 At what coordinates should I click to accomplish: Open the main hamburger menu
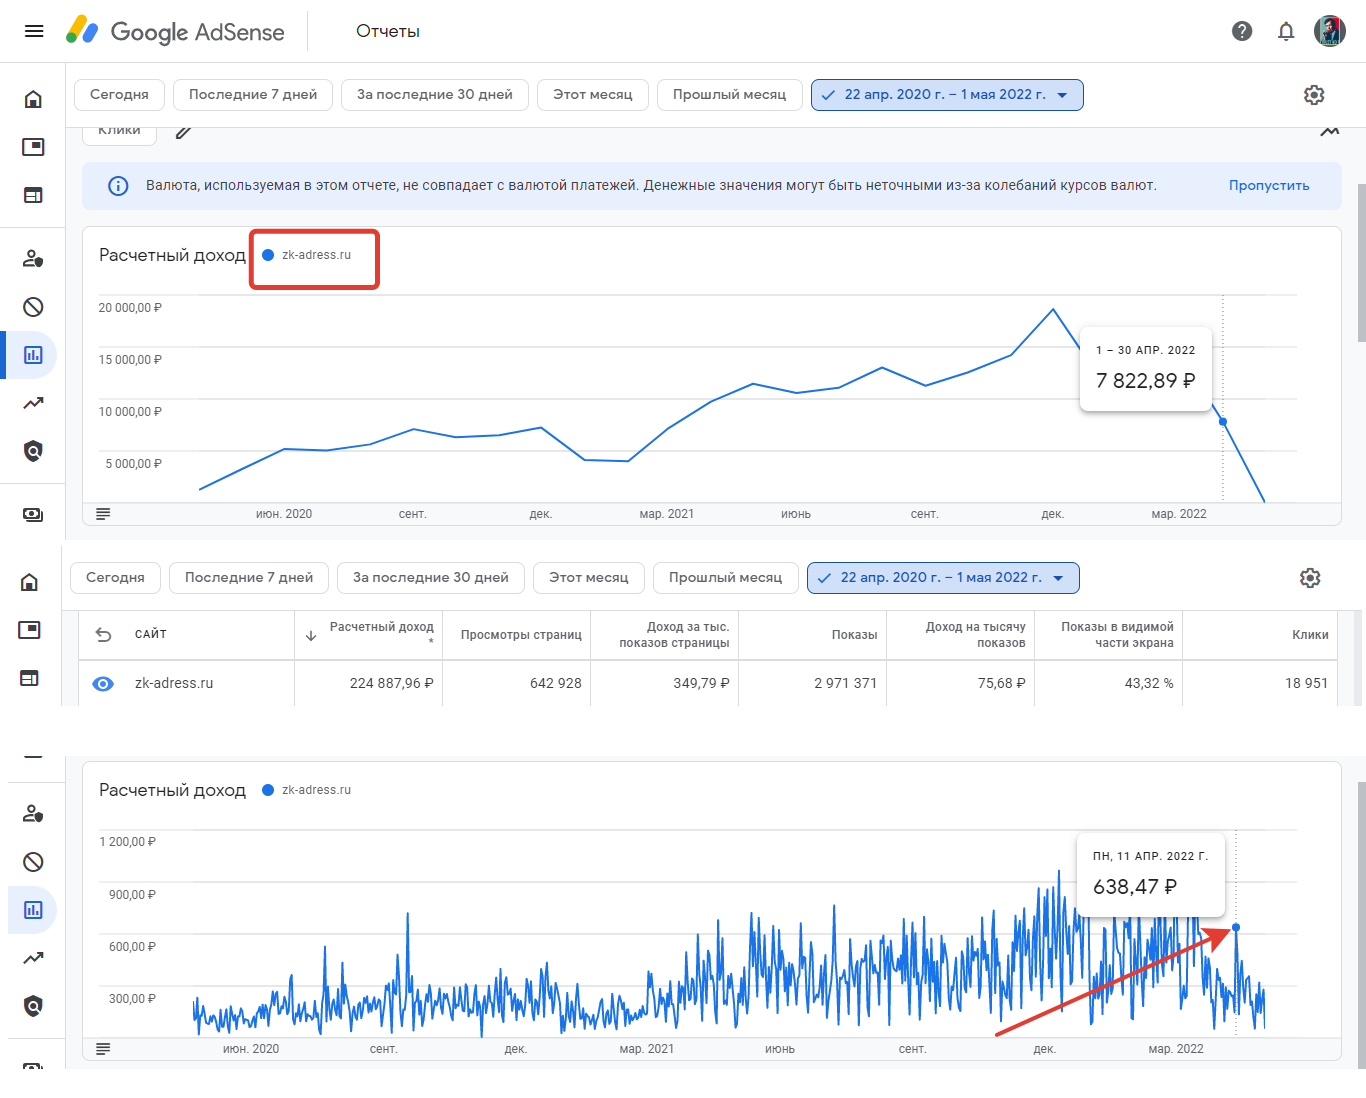[34, 31]
